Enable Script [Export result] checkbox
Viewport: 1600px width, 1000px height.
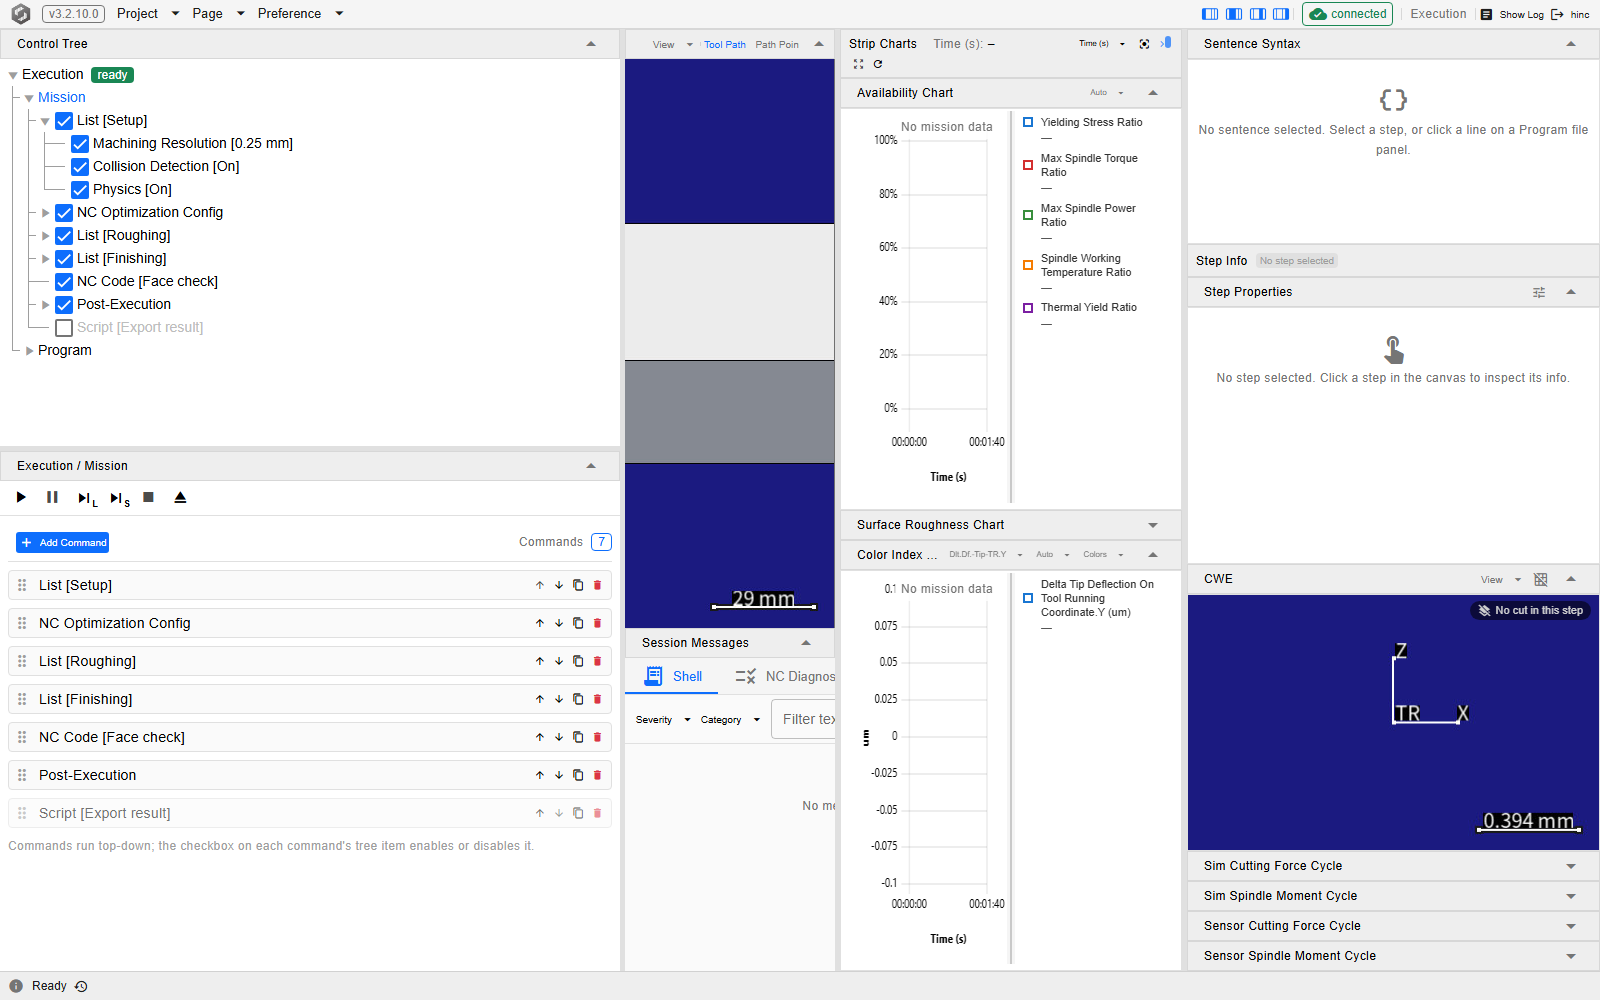pyautogui.click(x=64, y=328)
